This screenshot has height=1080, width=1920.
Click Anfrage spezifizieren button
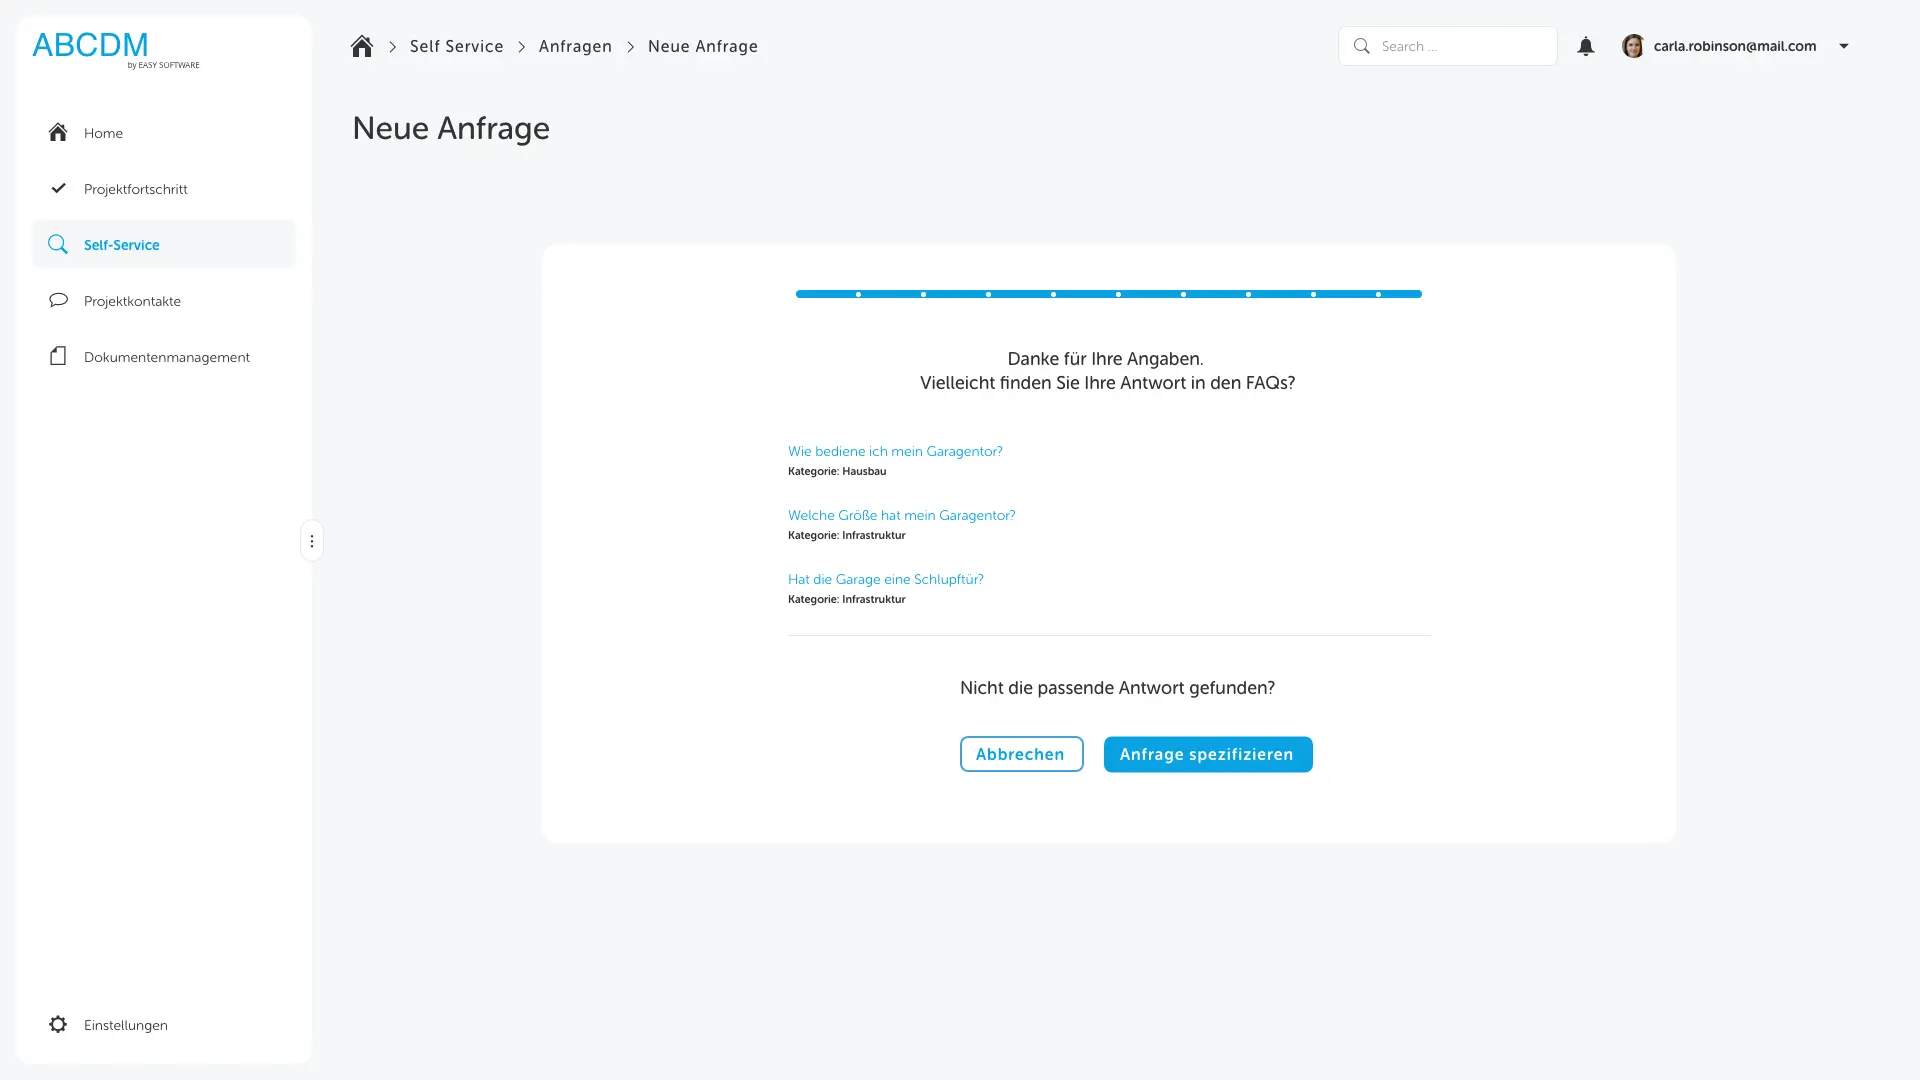(x=1207, y=754)
